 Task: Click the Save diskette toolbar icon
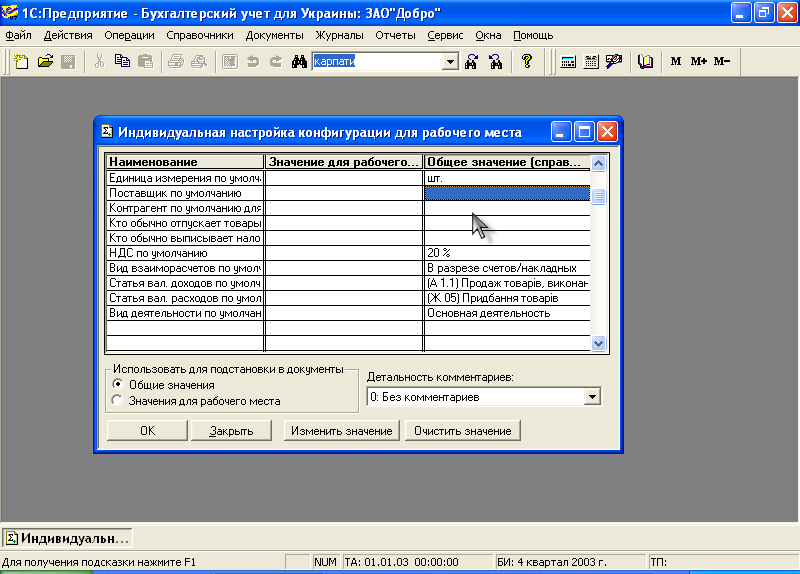pos(68,62)
